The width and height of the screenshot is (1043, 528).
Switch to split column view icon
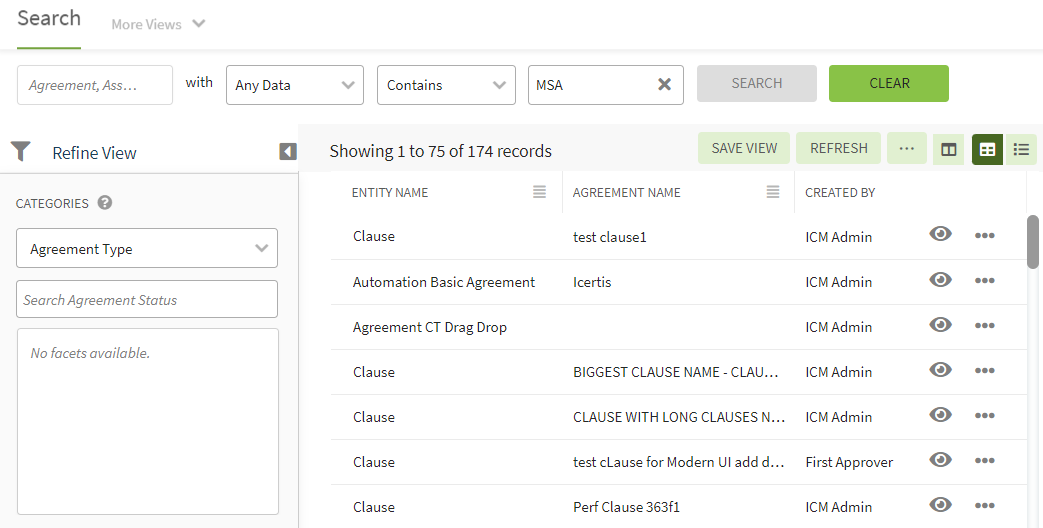948,149
